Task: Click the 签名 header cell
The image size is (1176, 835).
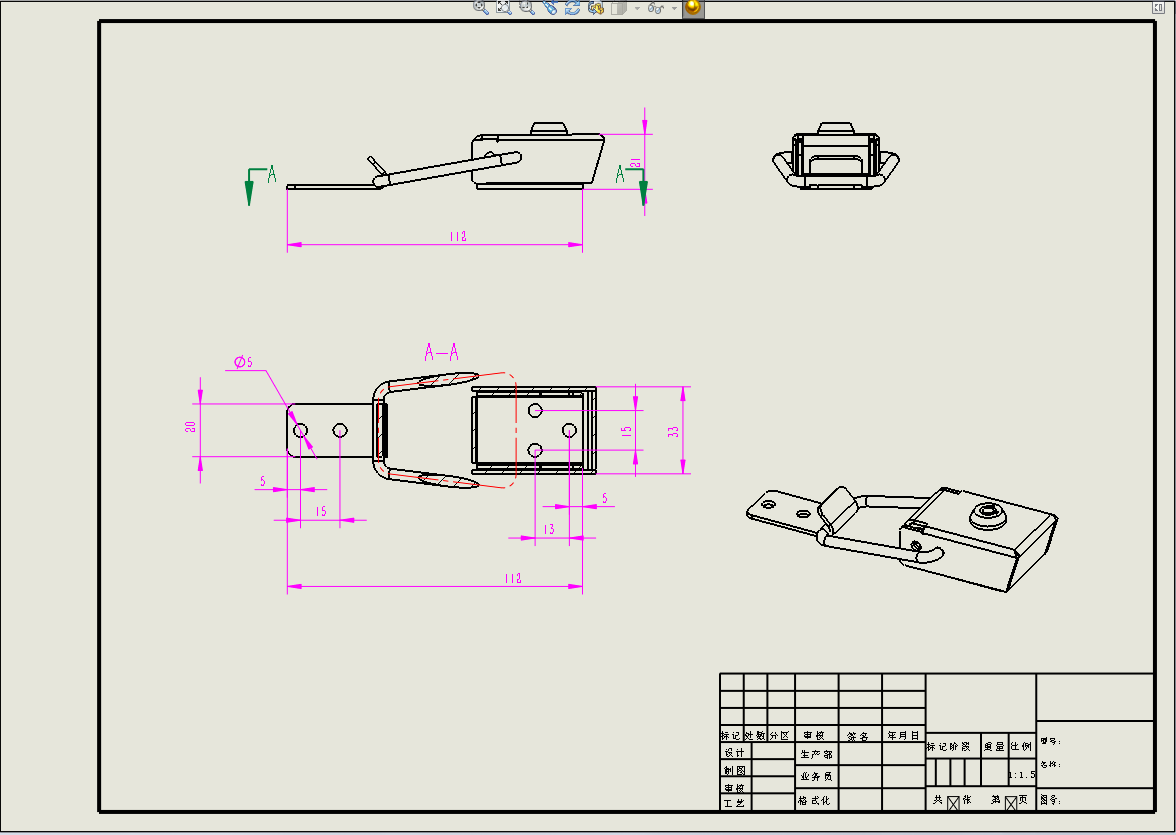Action: (x=860, y=736)
